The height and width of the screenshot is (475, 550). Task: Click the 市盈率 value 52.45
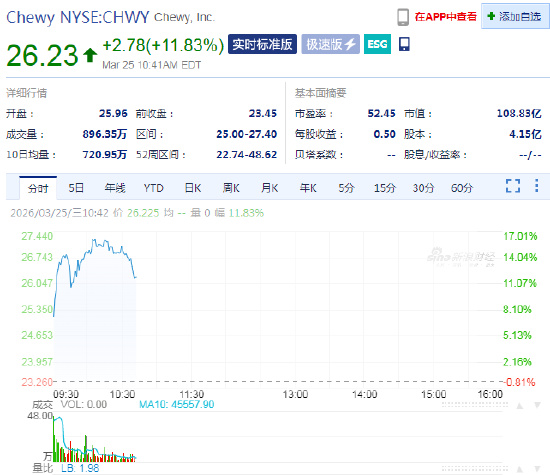[381, 113]
